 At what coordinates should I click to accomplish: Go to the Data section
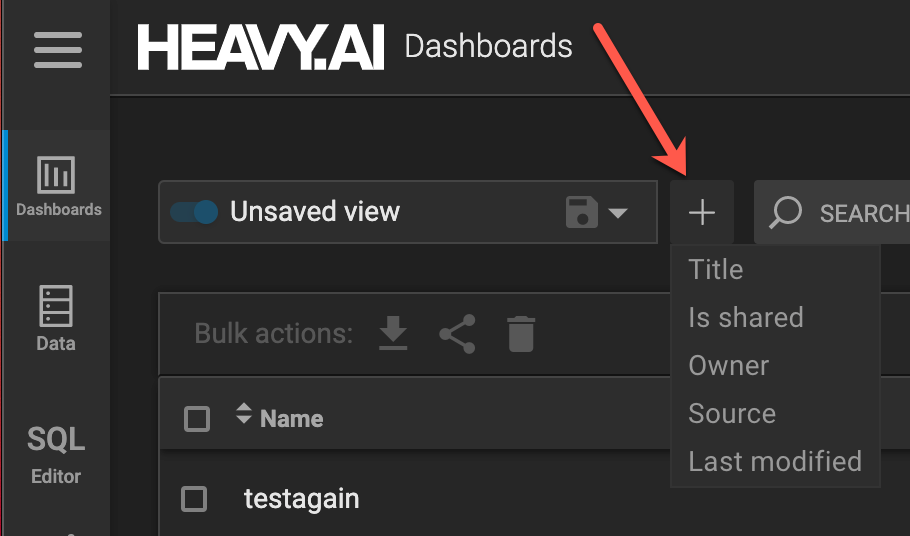pyautogui.click(x=56, y=318)
